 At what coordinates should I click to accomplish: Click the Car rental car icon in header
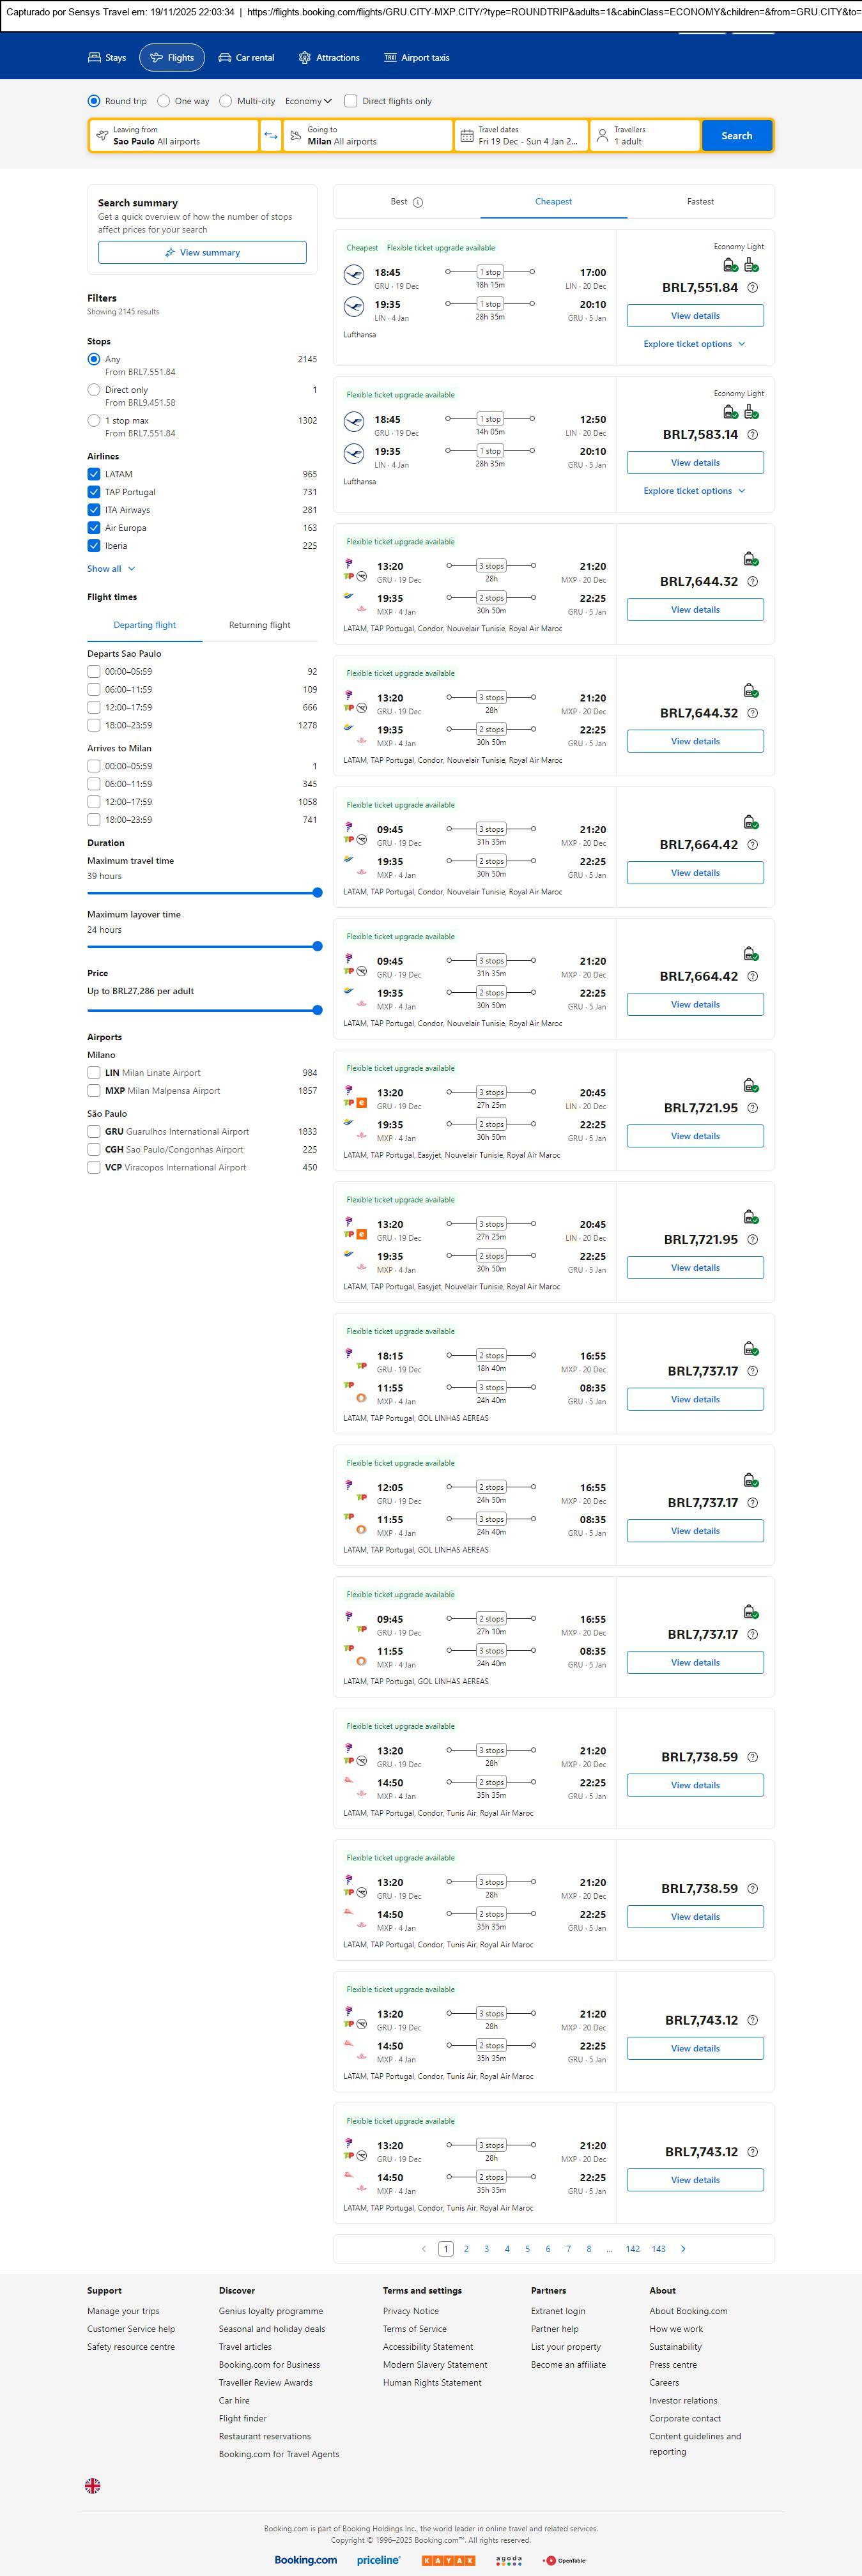click(225, 58)
